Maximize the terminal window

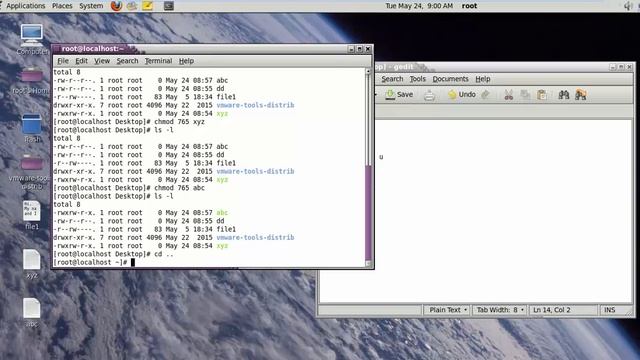(x=360, y=49)
